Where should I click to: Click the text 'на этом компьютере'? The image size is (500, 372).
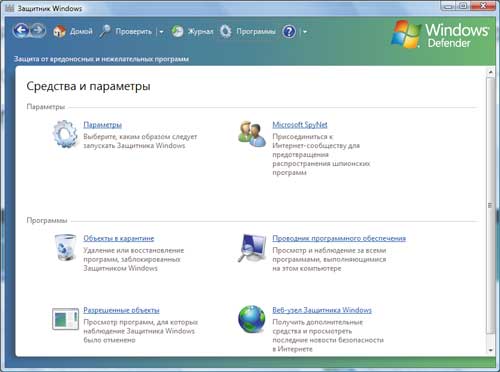pos(307,268)
